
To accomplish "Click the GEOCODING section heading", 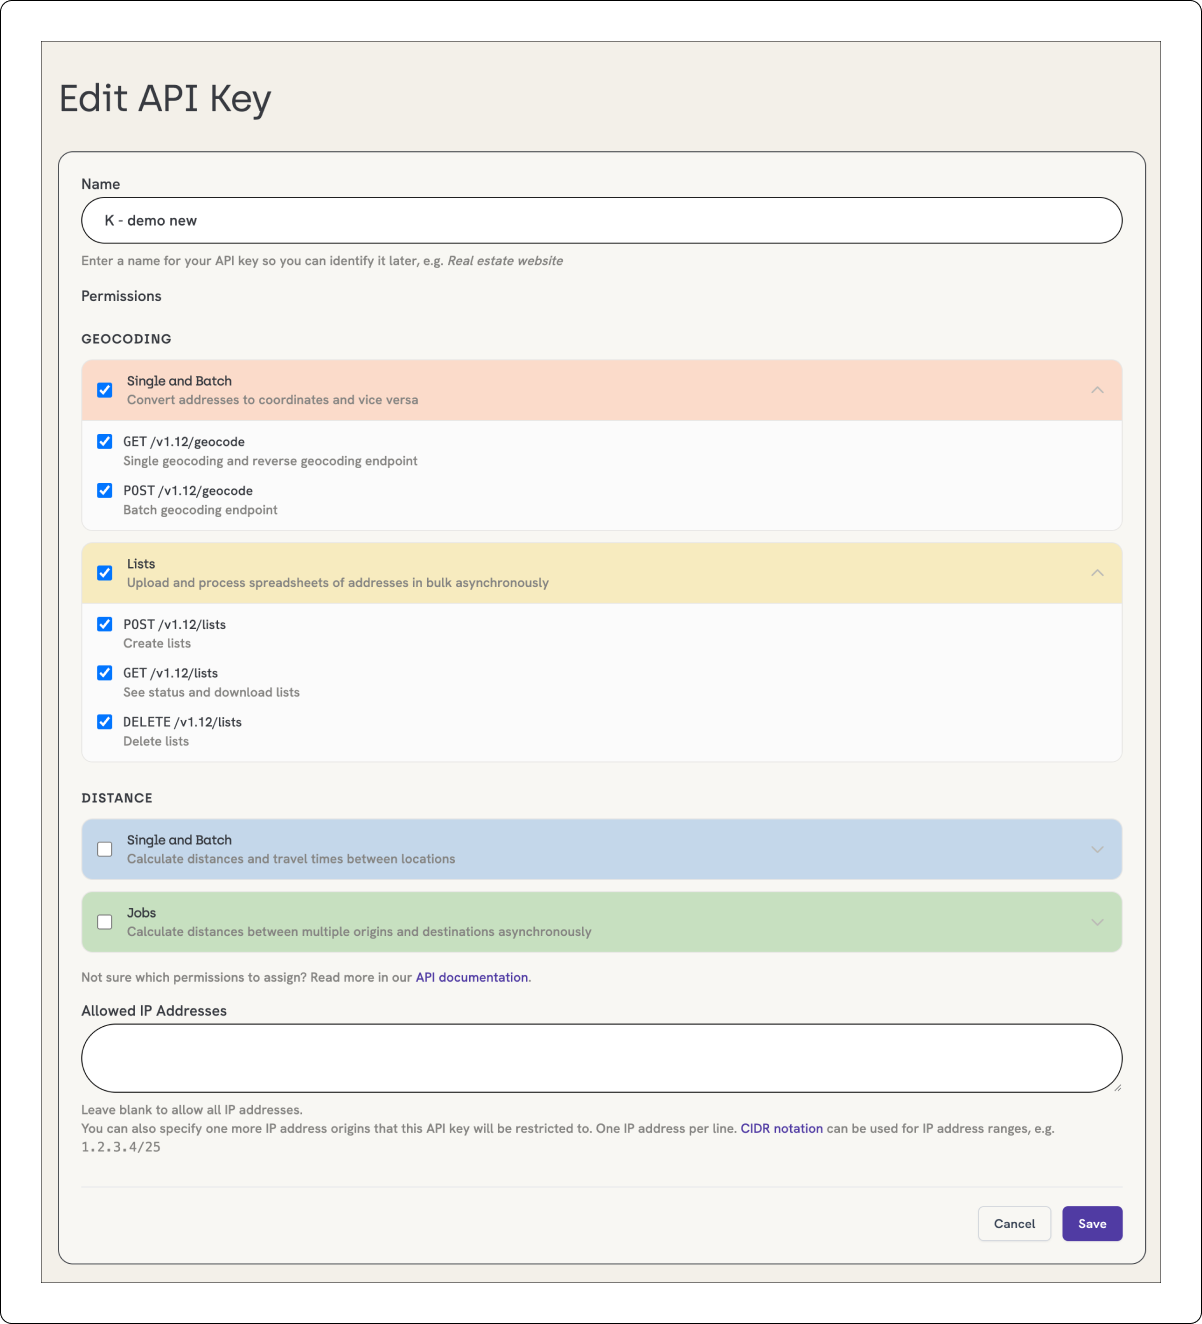I will point(126,339).
